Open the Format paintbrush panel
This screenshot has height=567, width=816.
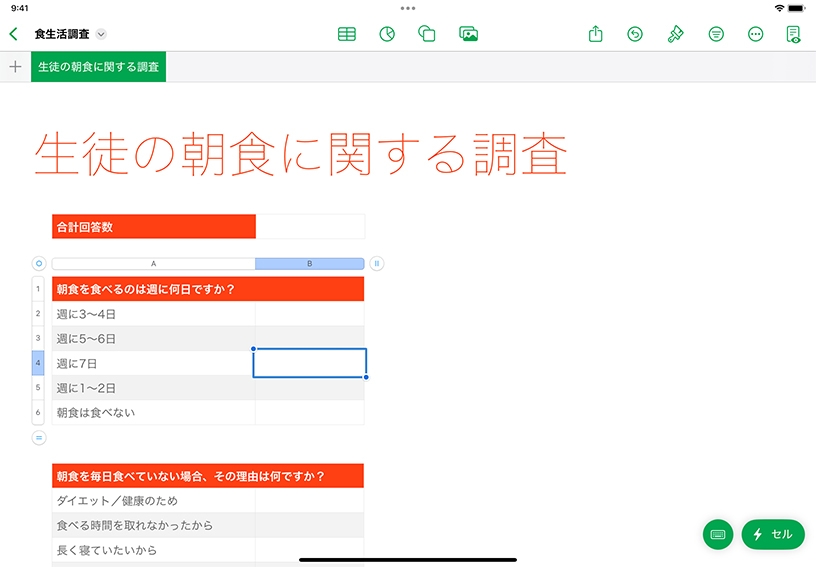click(676, 34)
